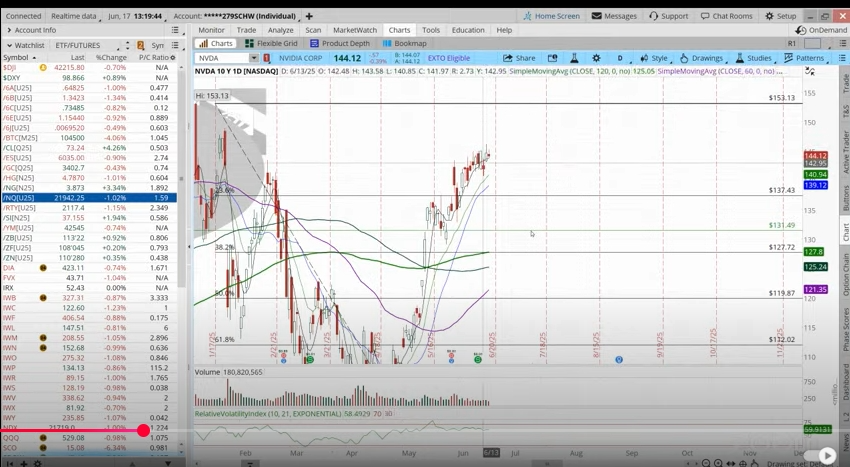Click the Phase Scores side tab
This screenshot has height=467, width=850.
[845, 329]
